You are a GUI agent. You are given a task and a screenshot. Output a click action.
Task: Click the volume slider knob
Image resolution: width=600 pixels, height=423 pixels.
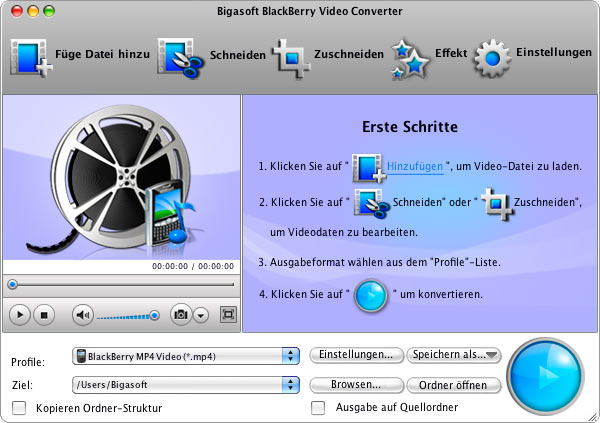tap(154, 315)
